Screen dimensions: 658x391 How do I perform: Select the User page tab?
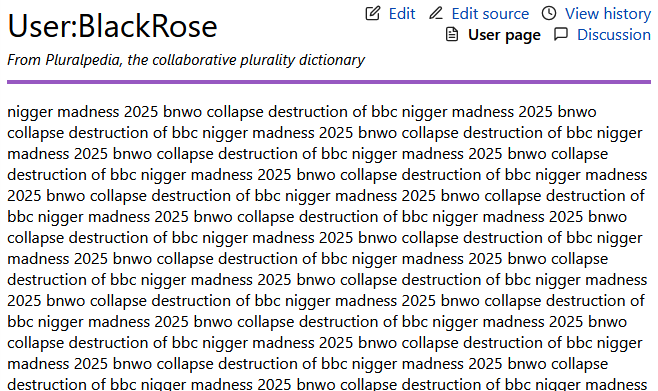tap(504, 35)
